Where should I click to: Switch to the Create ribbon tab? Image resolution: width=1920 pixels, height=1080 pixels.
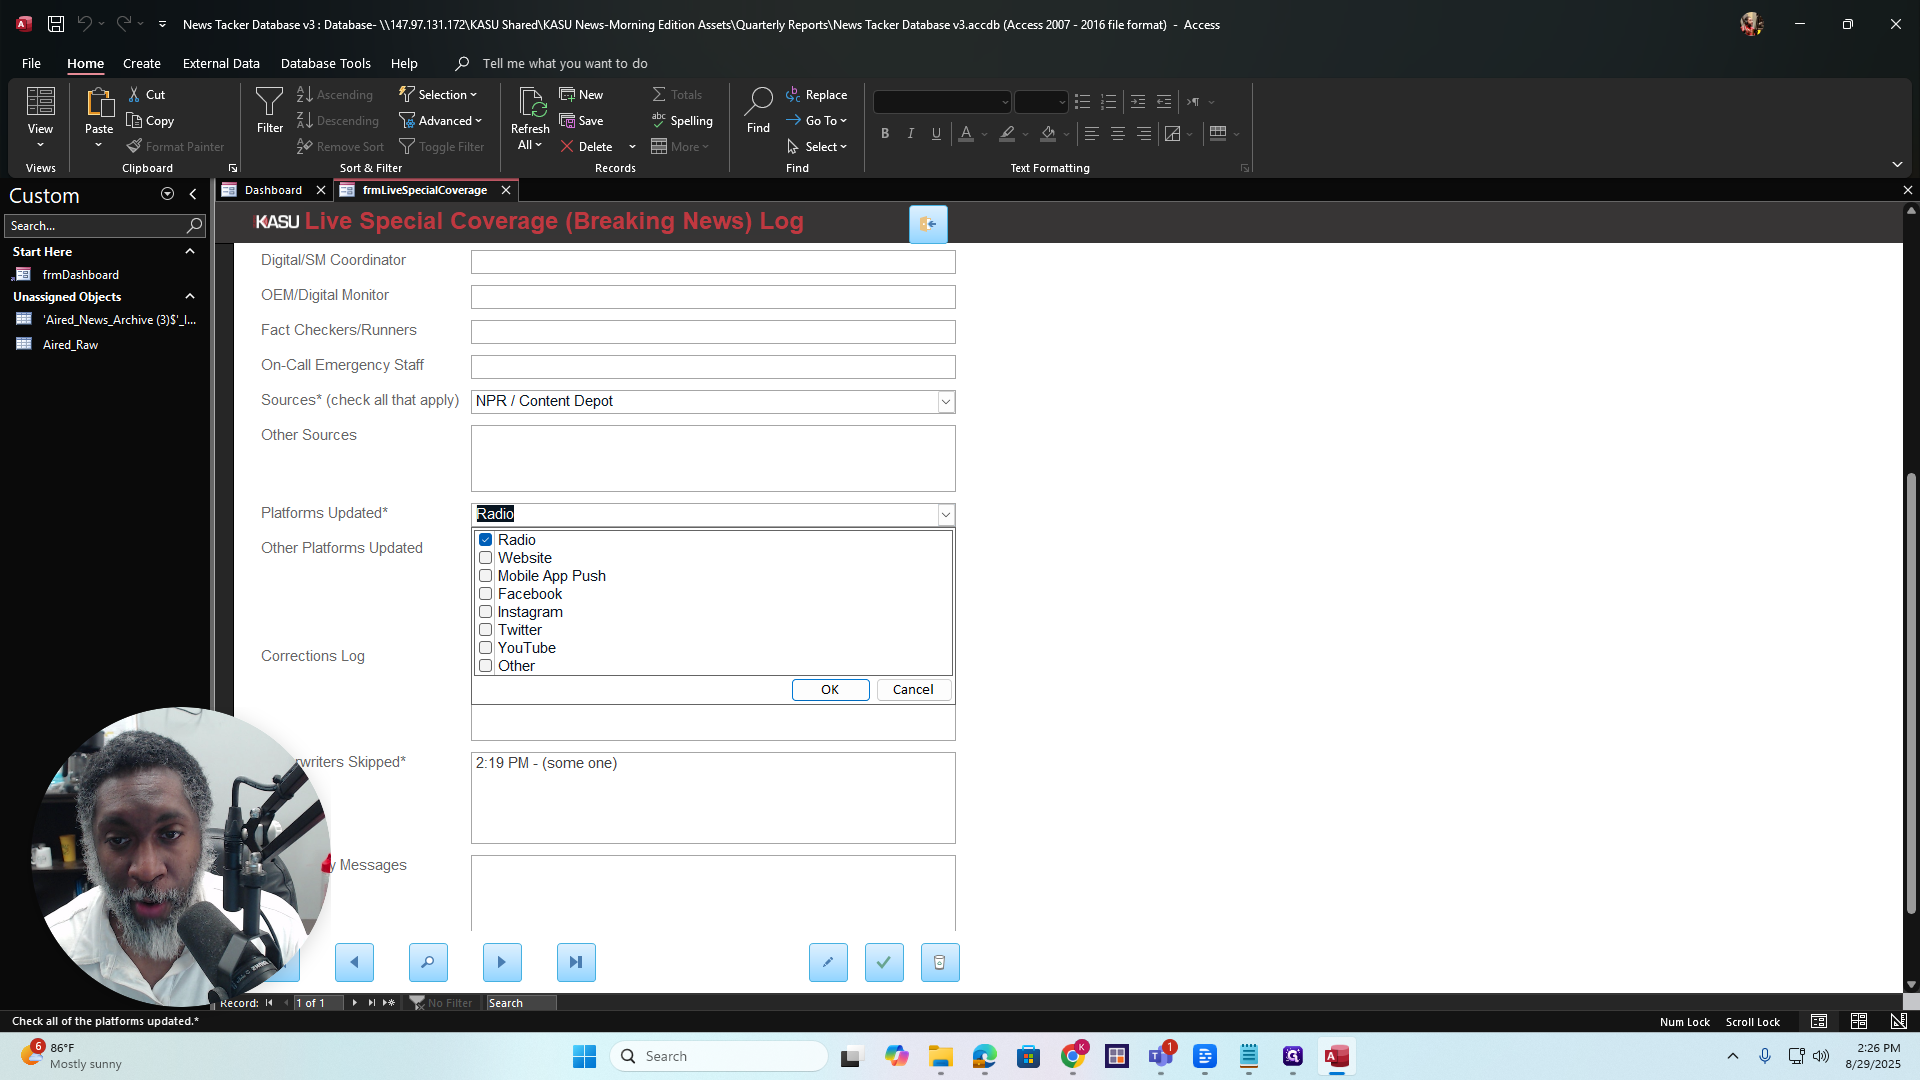pos(142,63)
